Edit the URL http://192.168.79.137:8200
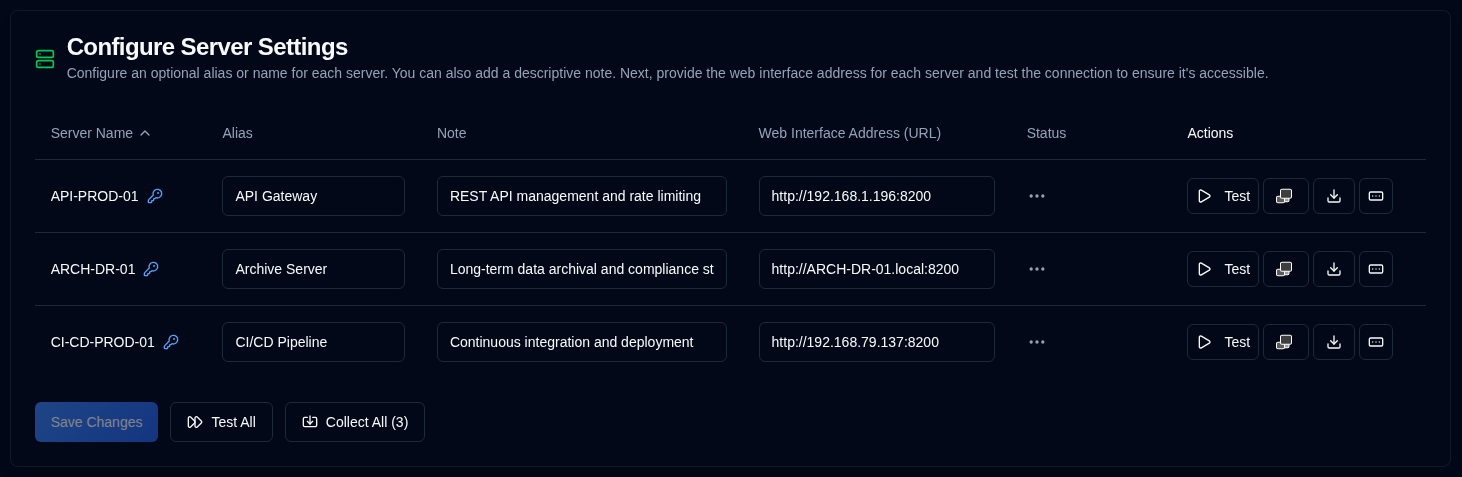Viewport: 1462px width, 477px height. (x=877, y=342)
